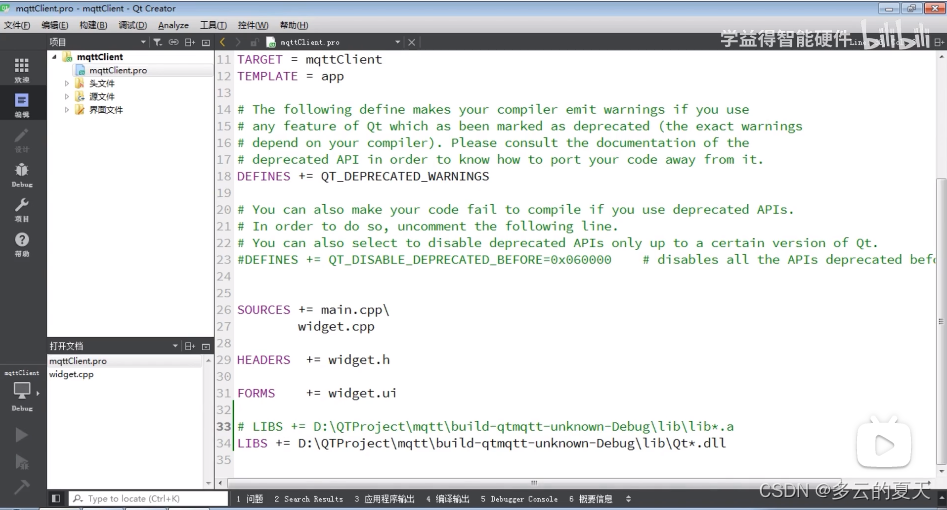Click the Build hammer button
Viewport: 947px width, 510px height.
[x=21, y=486]
